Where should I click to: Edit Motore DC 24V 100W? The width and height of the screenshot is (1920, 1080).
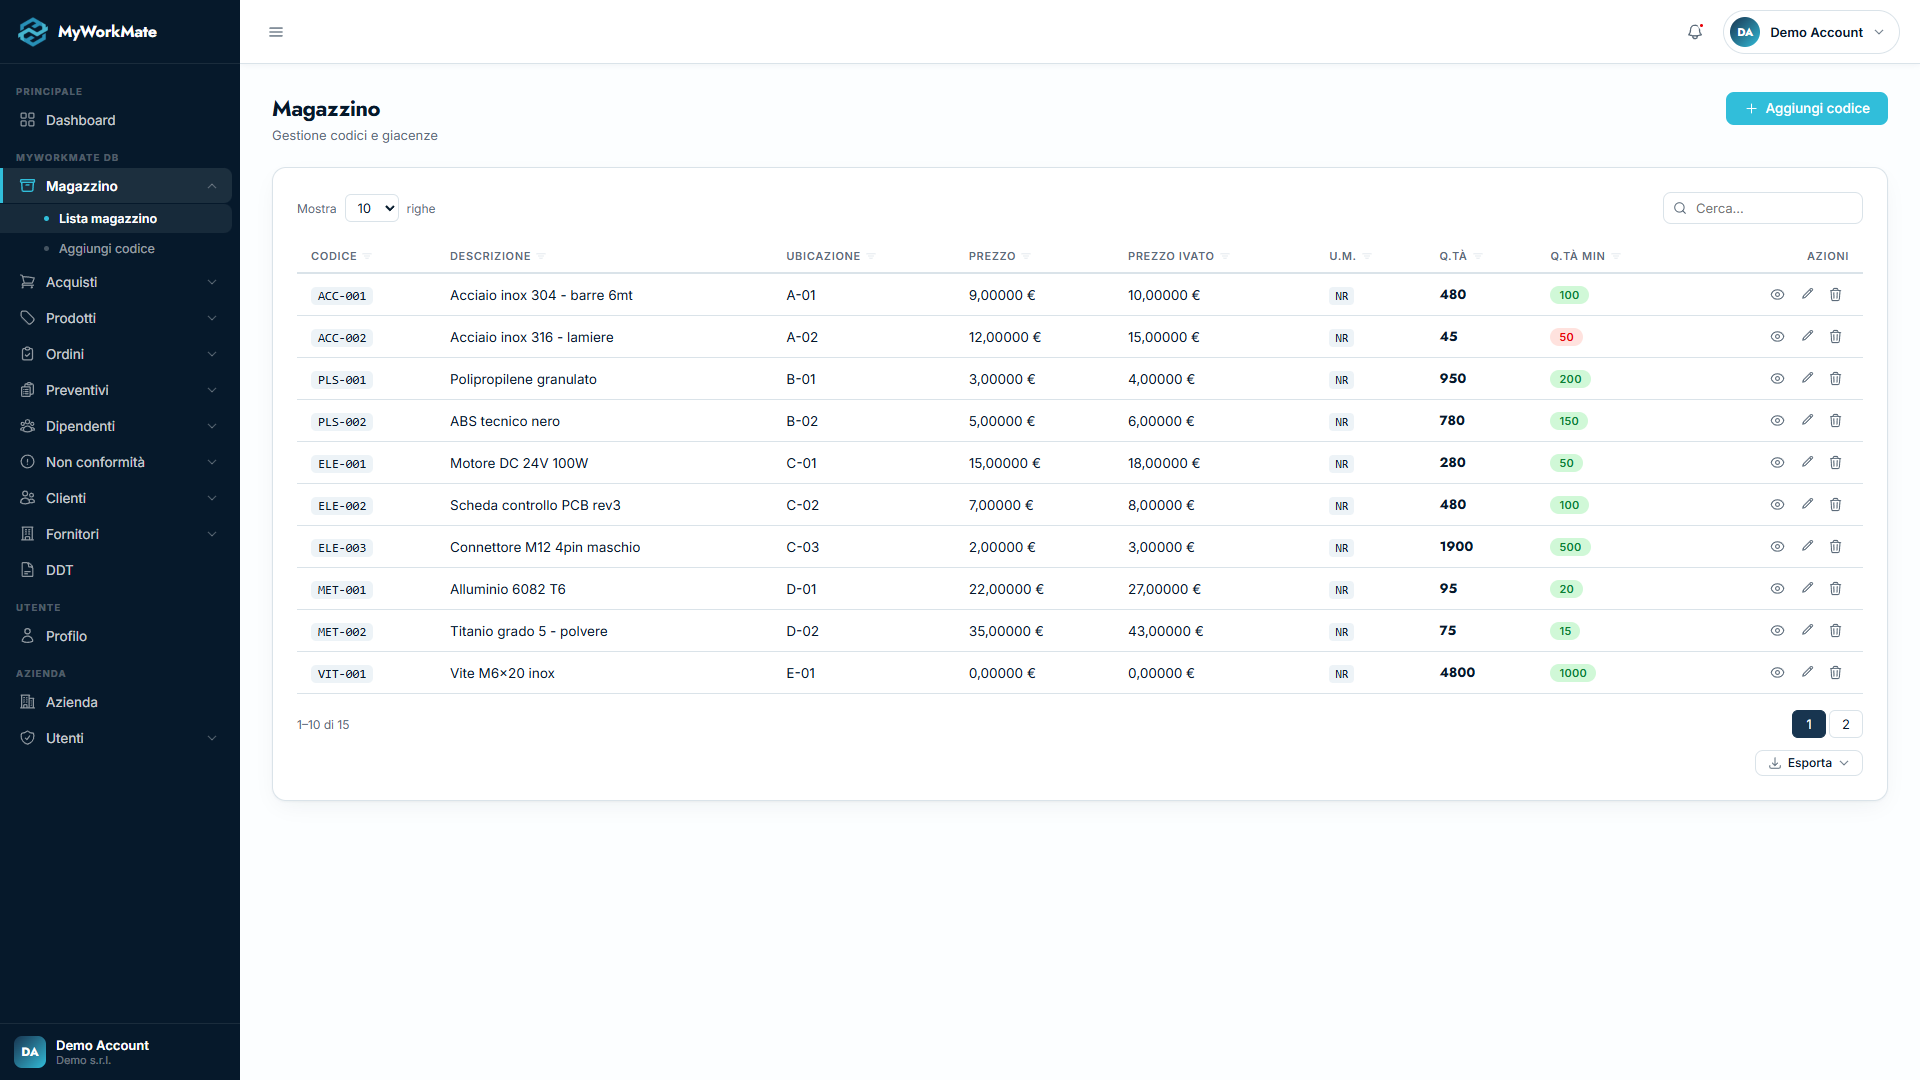click(x=1807, y=462)
